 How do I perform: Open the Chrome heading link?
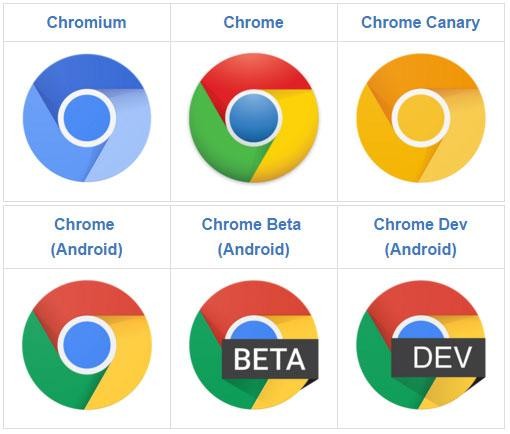coord(254,23)
